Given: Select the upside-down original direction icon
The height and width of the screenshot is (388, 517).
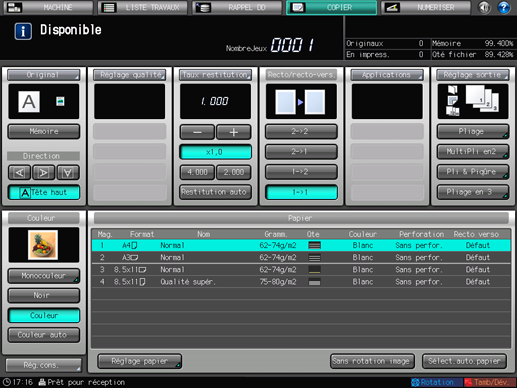Looking at the screenshot, I should click(68, 173).
